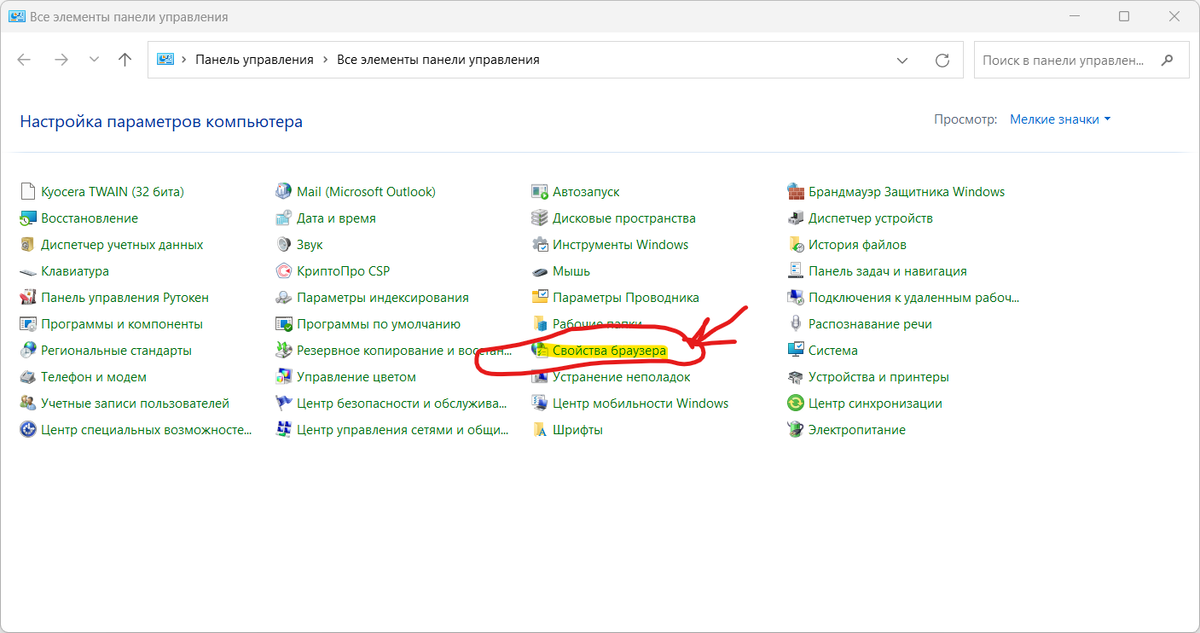
Task: Click the Программы по умолчанию icon
Action: click(284, 324)
